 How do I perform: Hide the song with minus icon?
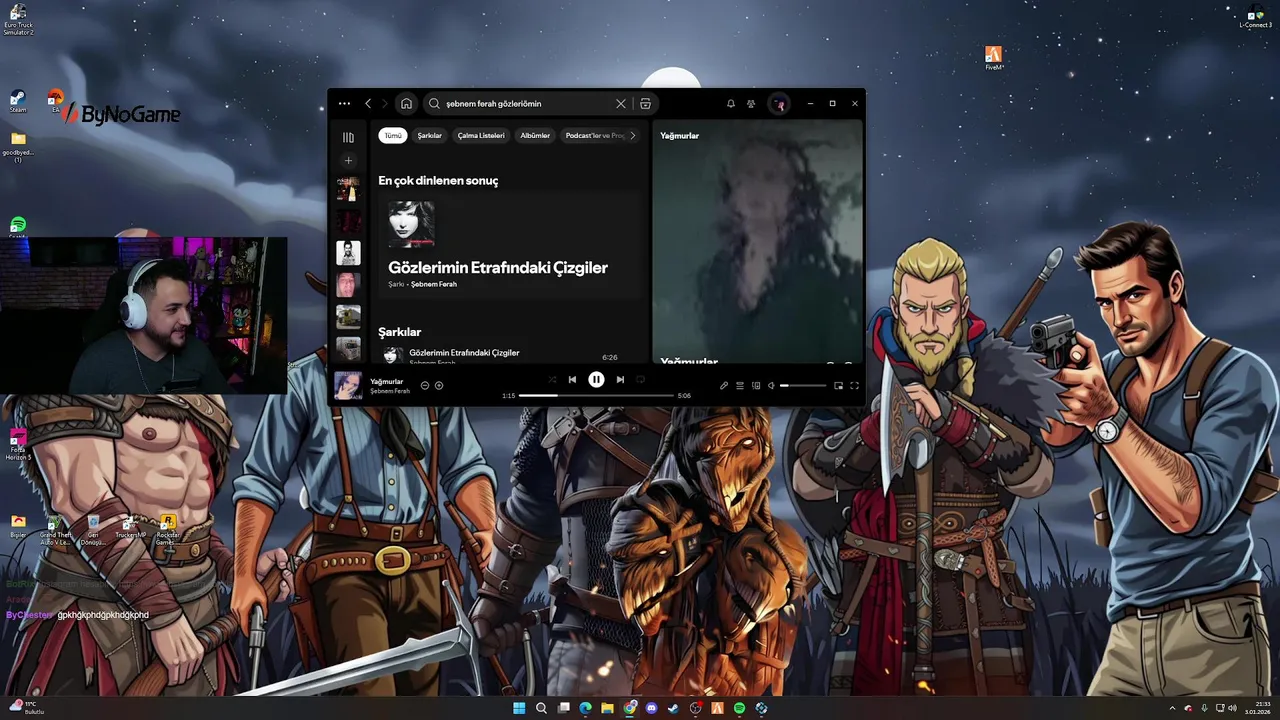click(x=425, y=385)
